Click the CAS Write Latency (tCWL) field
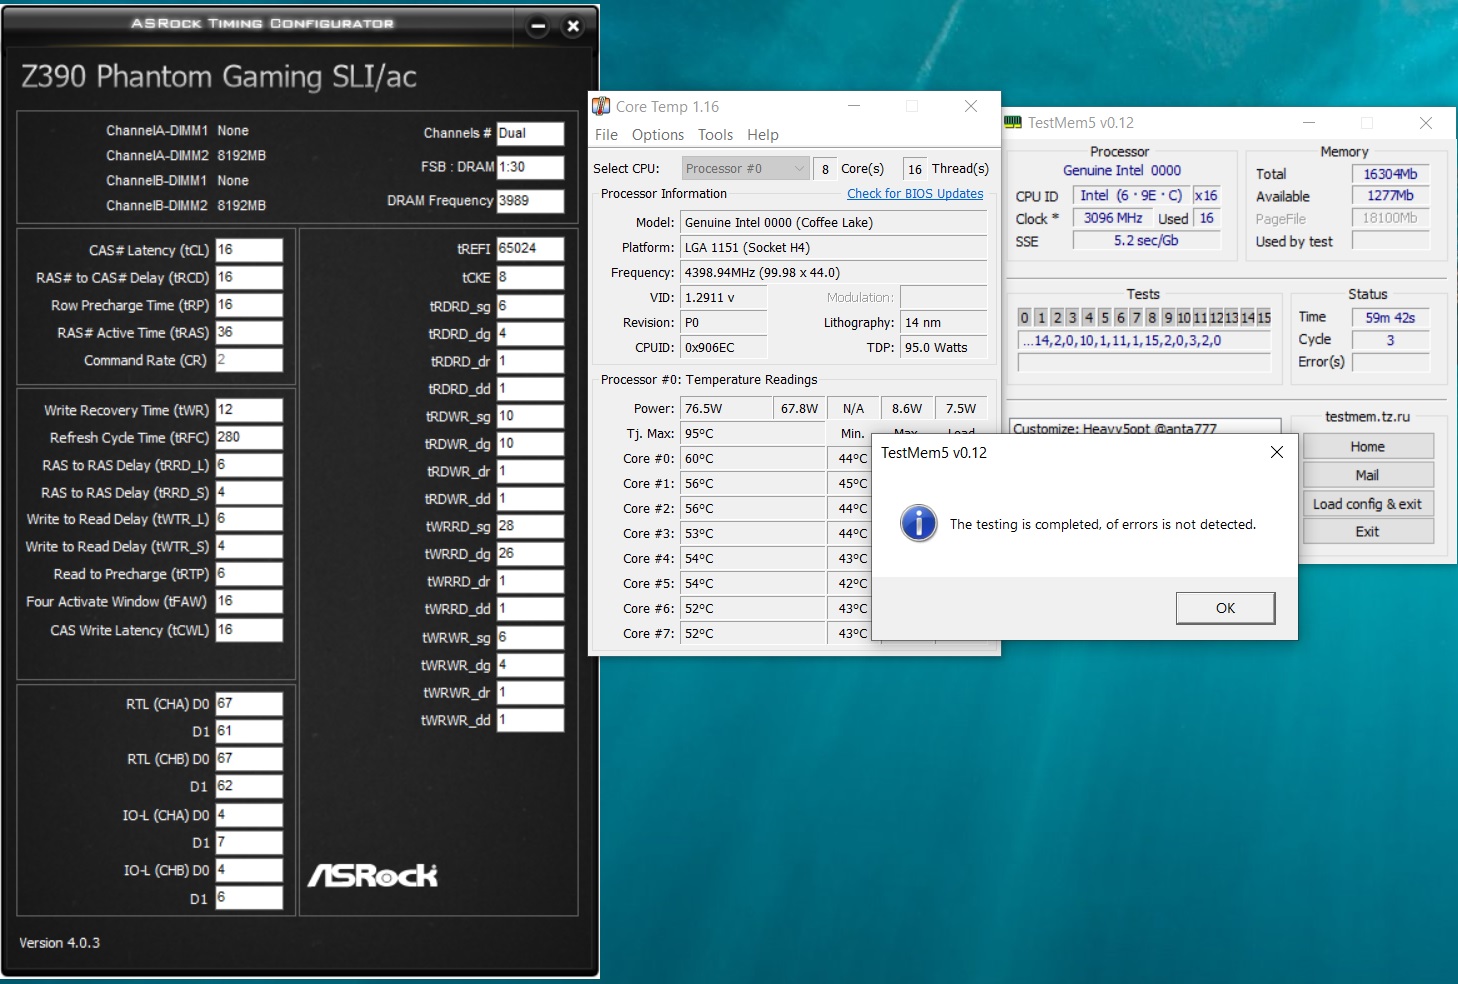The height and width of the screenshot is (984, 1458). [249, 630]
